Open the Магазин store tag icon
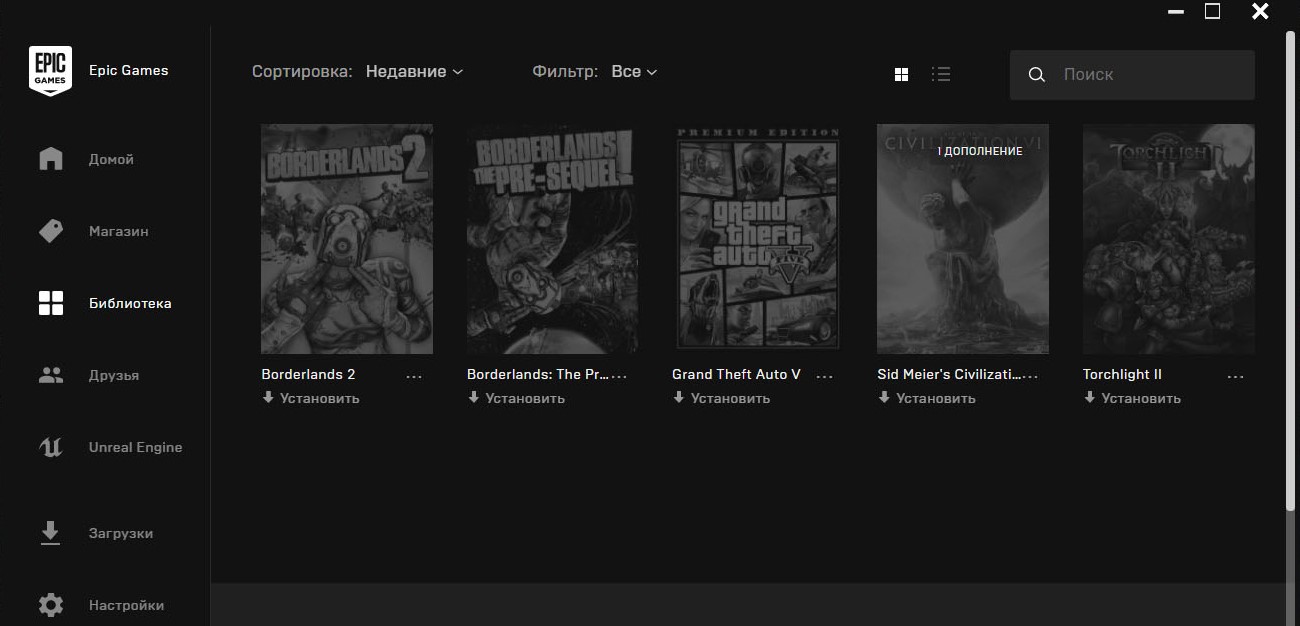This screenshot has height=626, width=1300. [x=50, y=231]
